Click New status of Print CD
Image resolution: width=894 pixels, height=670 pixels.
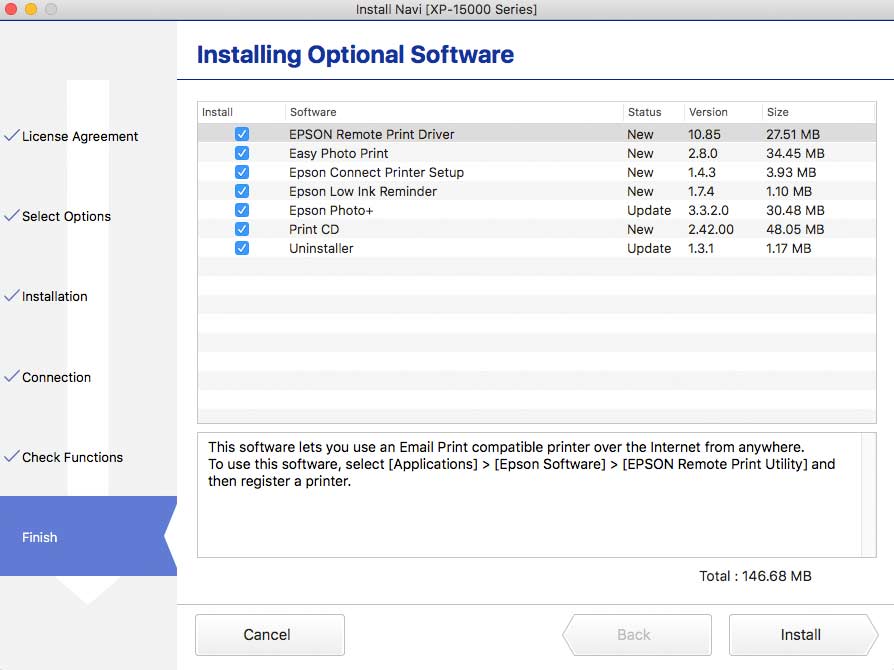pos(640,229)
